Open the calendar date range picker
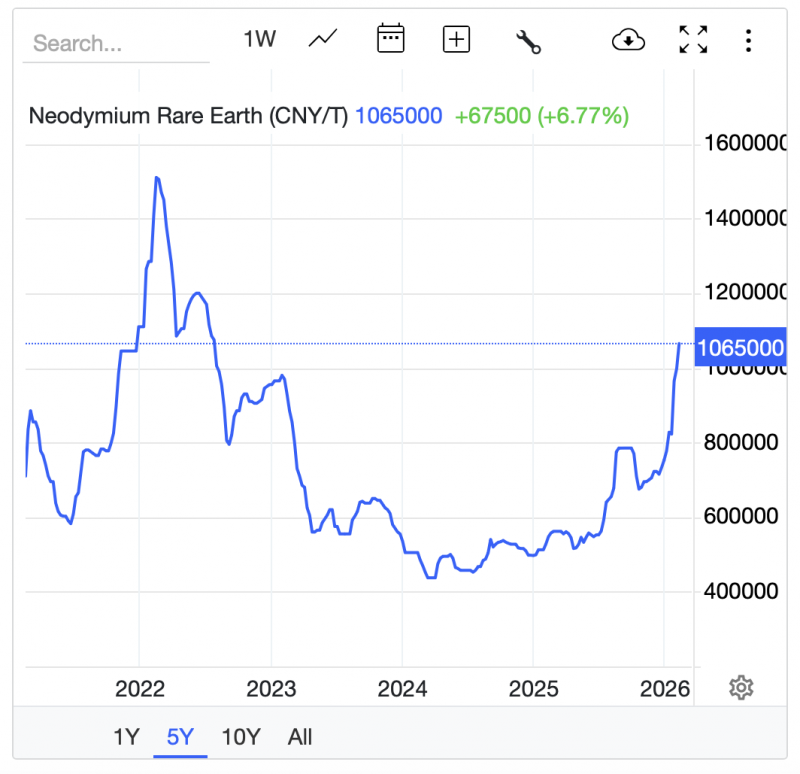This screenshot has height=774, width=800. coord(390,39)
